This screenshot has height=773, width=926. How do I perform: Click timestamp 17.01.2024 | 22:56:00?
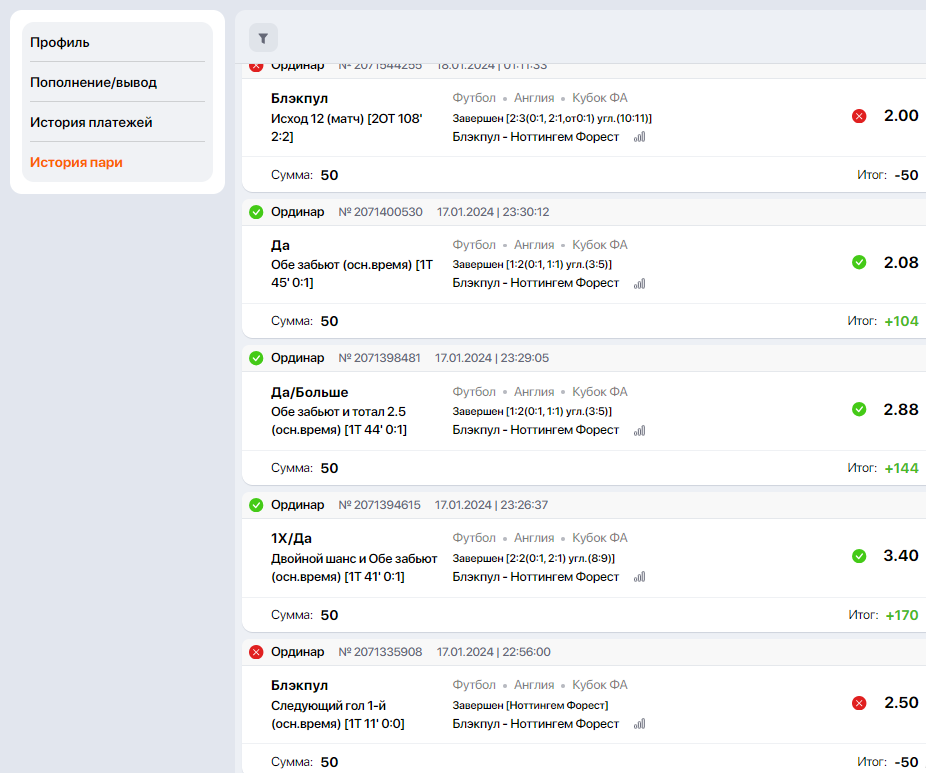click(x=494, y=652)
